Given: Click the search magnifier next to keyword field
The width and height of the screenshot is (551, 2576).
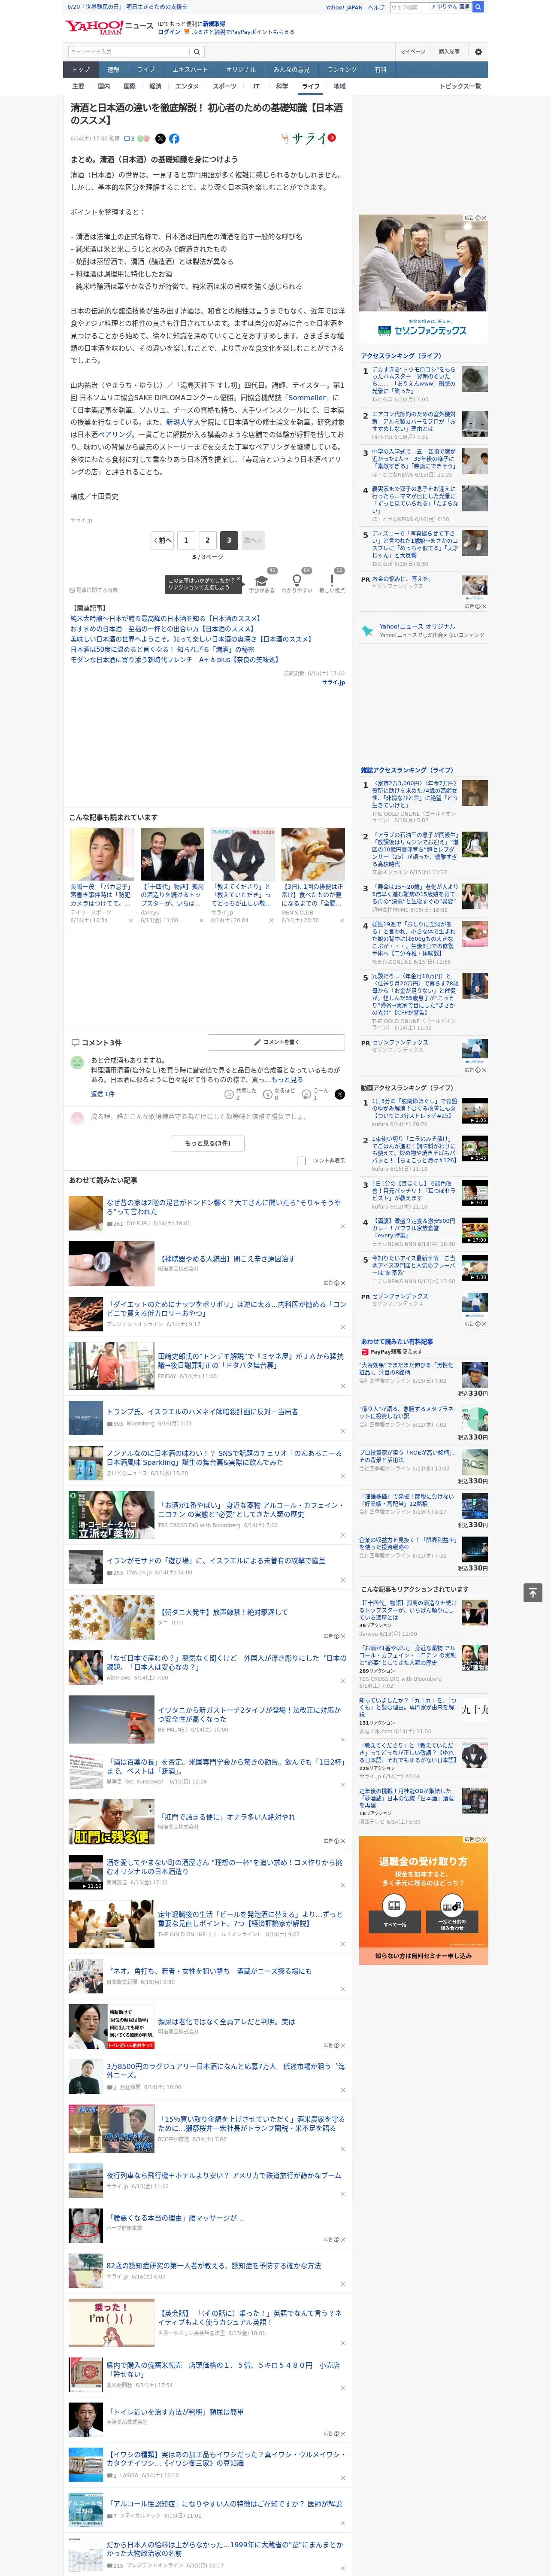Looking at the screenshot, I should click(197, 51).
